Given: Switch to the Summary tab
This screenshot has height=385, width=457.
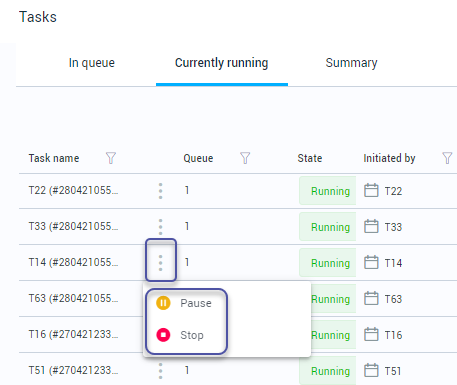Looking at the screenshot, I should [x=351, y=63].
